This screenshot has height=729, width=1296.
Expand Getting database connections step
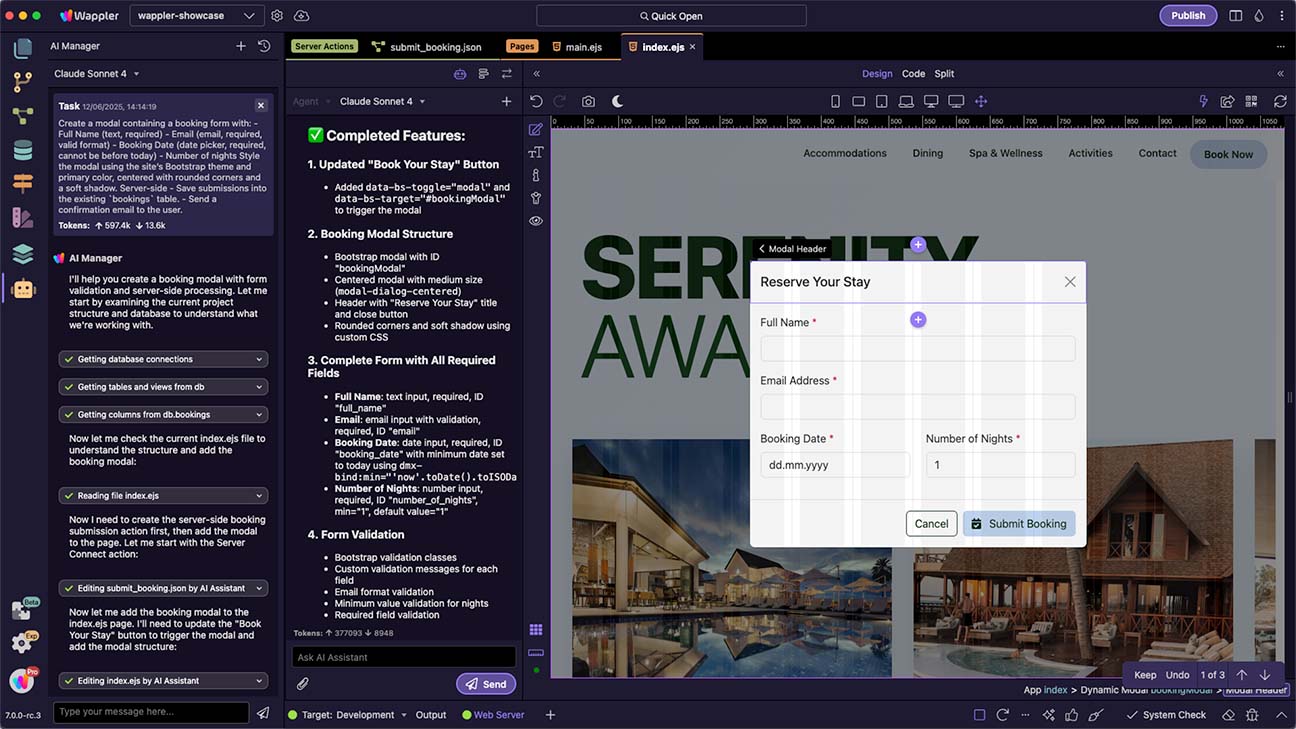164,359
